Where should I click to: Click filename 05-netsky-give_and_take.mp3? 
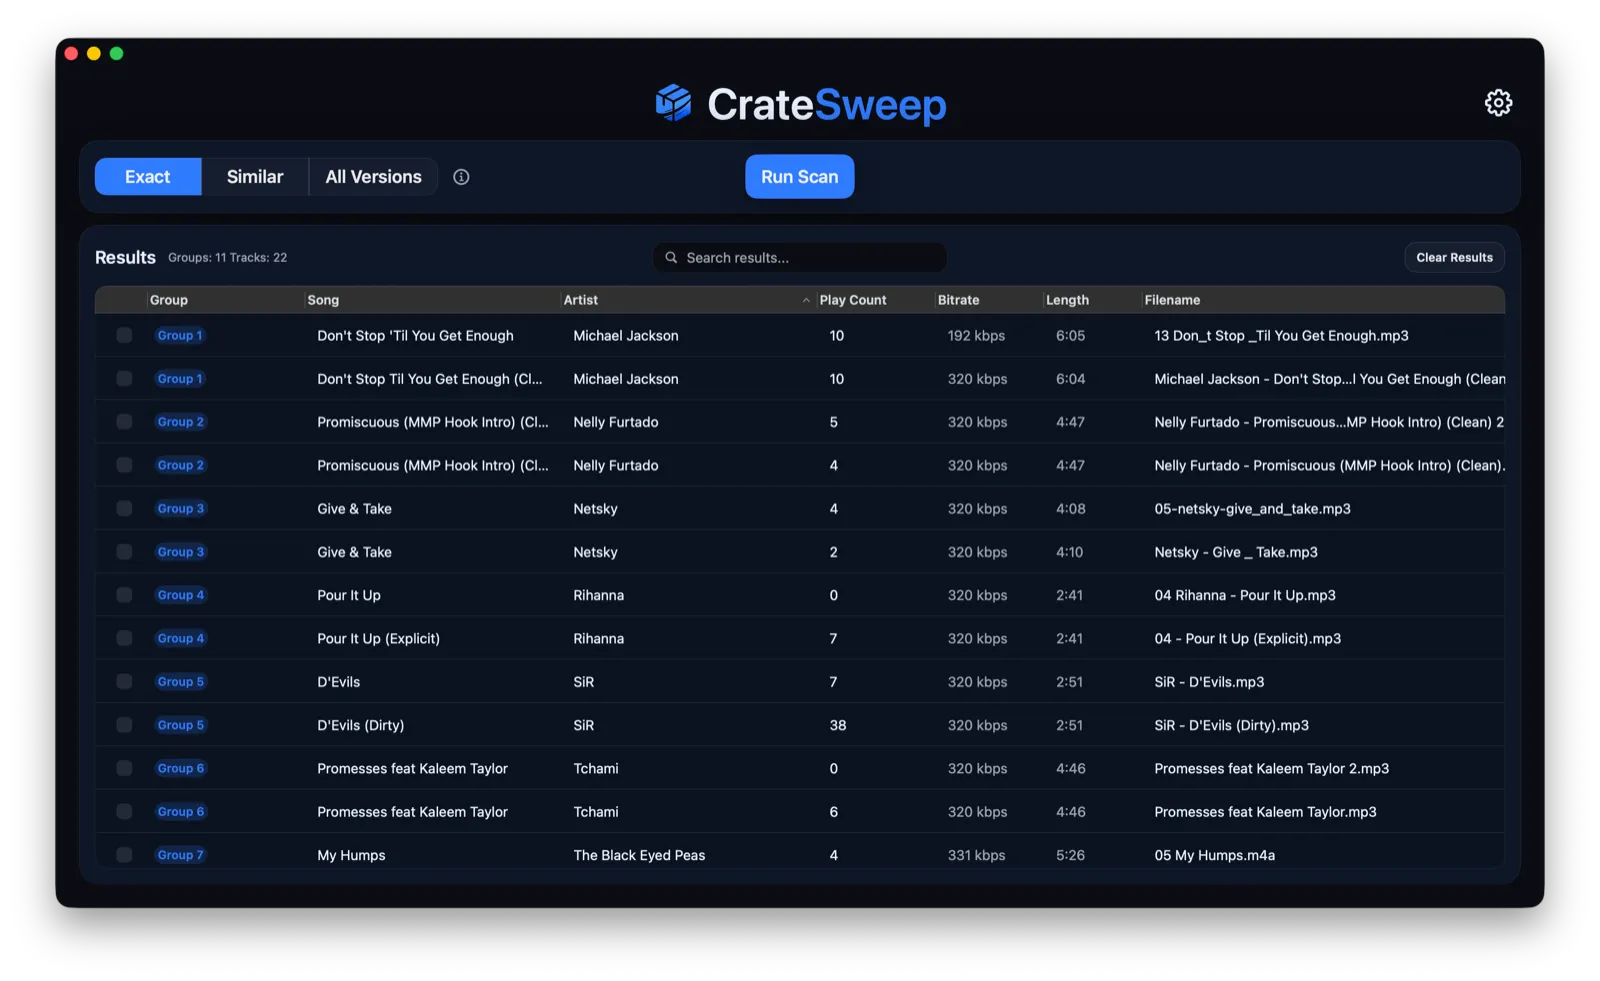tap(1252, 509)
